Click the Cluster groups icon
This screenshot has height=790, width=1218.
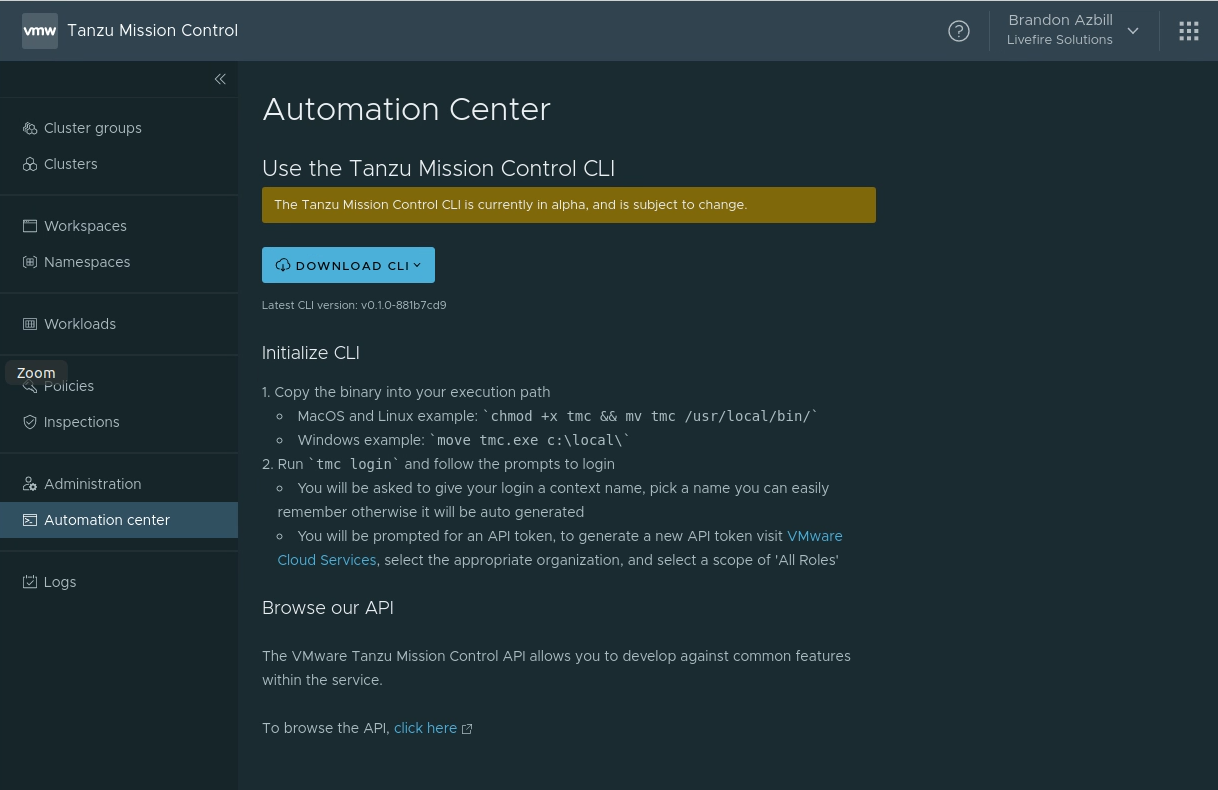point(30,128)
